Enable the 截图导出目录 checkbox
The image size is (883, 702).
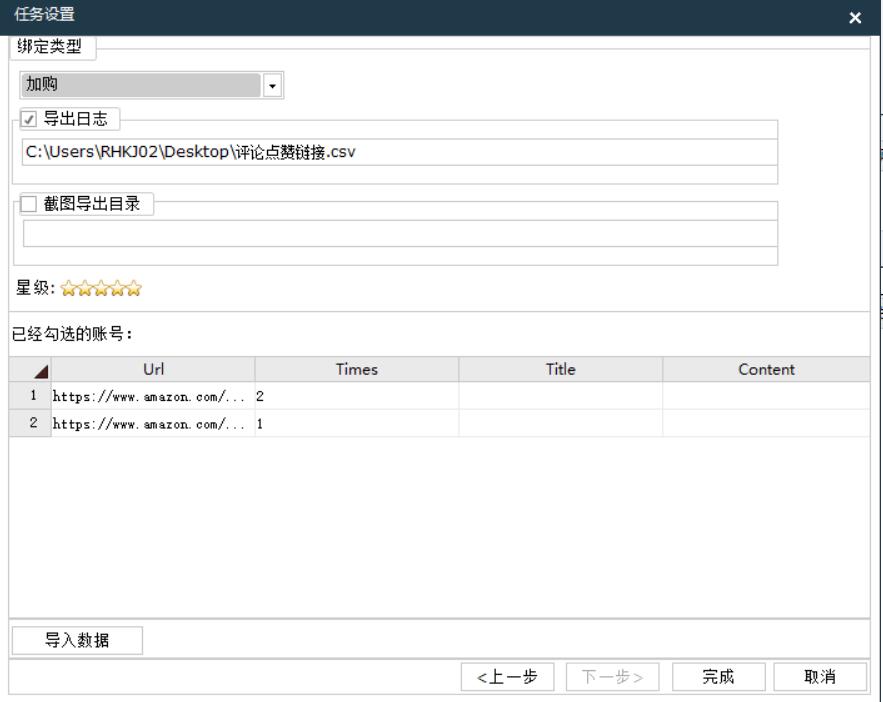29,204
